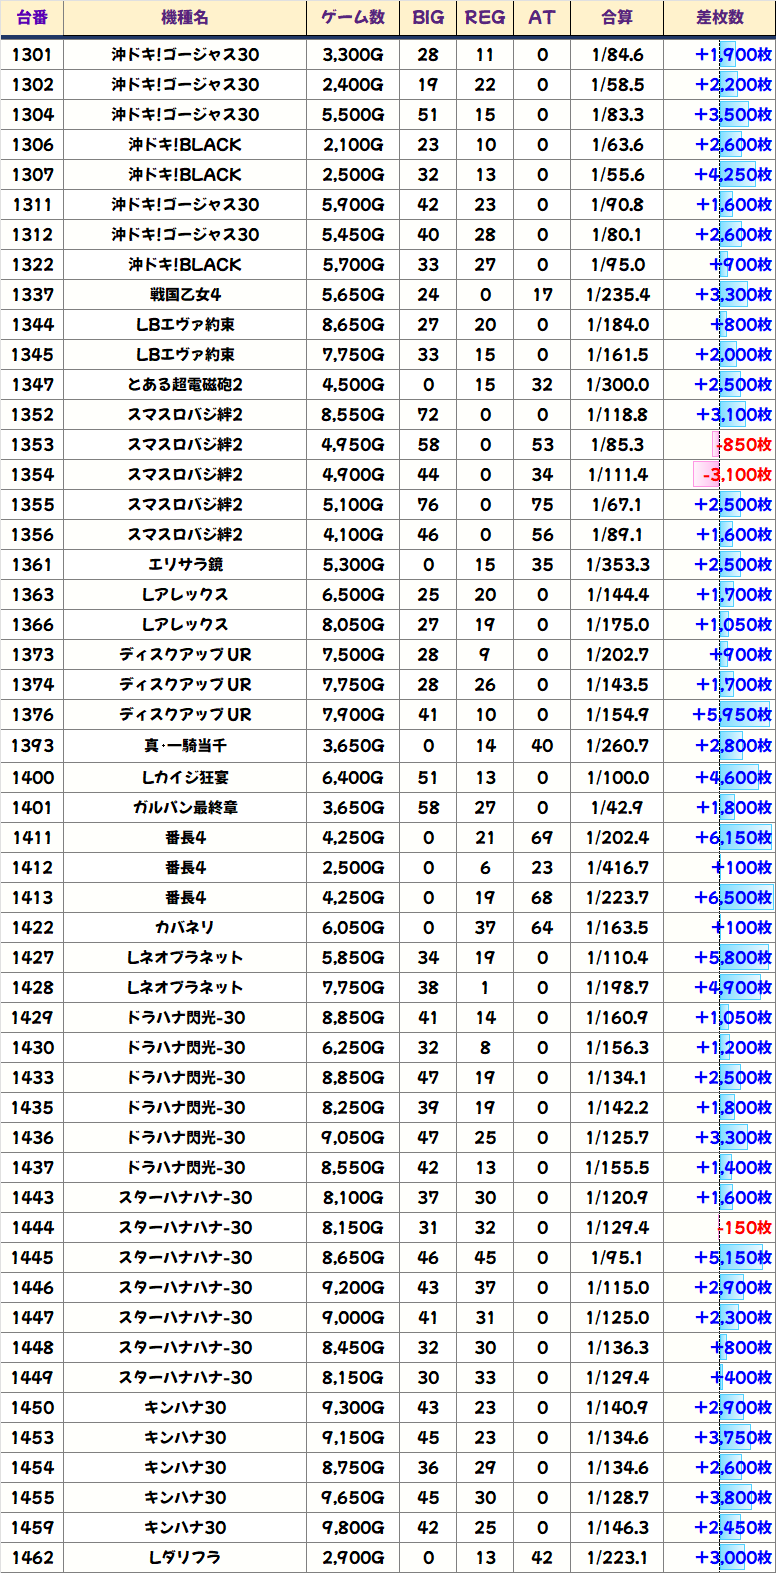Select the +5,950枚 difference bar
776x1573 pixels.
(732, 715)
